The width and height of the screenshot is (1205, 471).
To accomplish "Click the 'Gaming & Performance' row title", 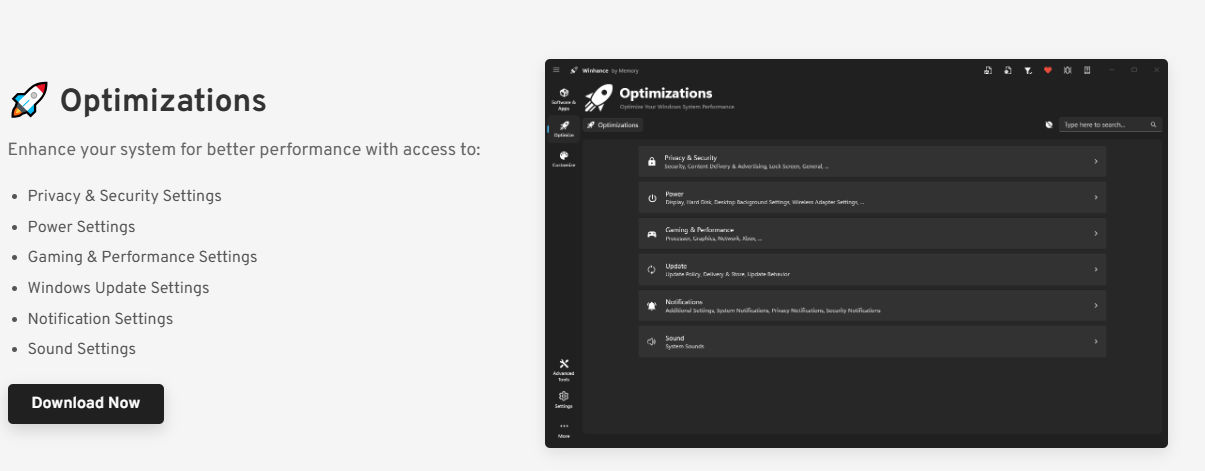I will (699, 230).
